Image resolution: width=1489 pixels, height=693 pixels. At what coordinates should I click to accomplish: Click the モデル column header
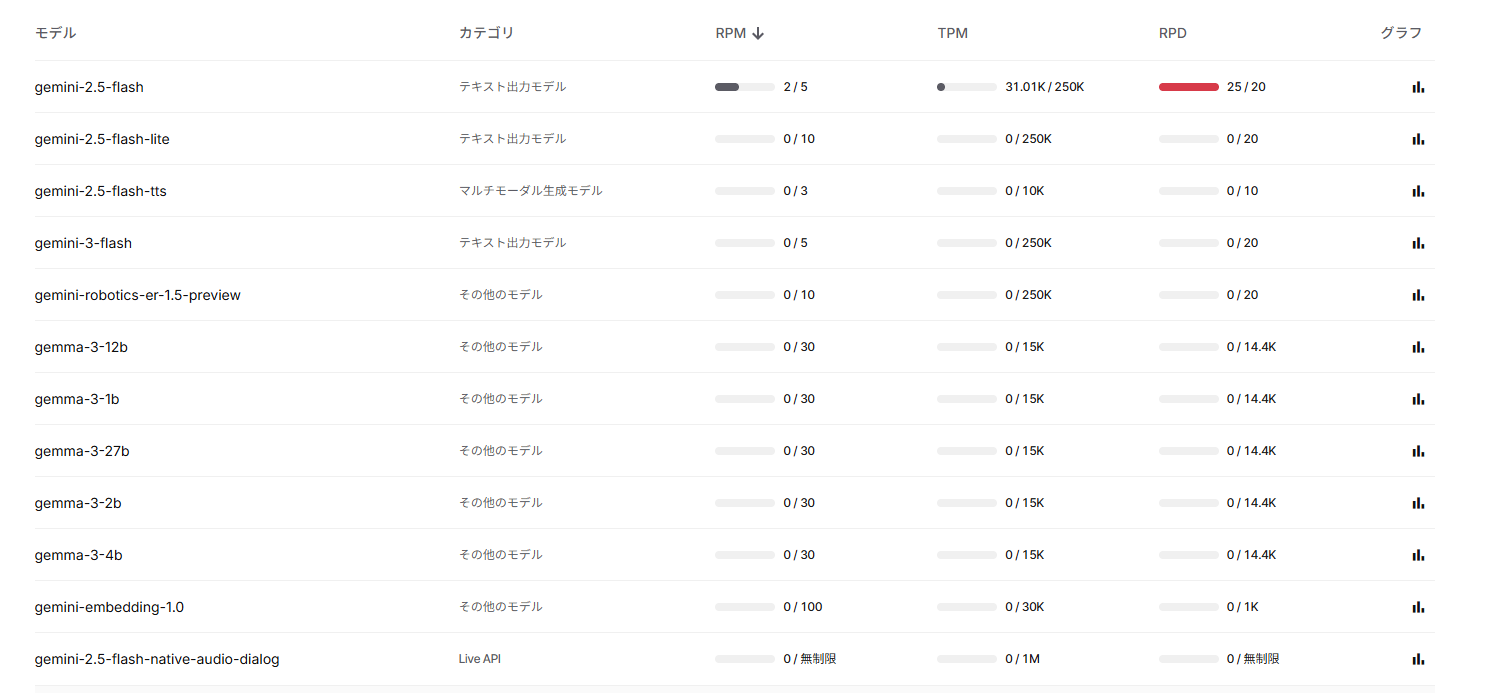pos(55,33)
